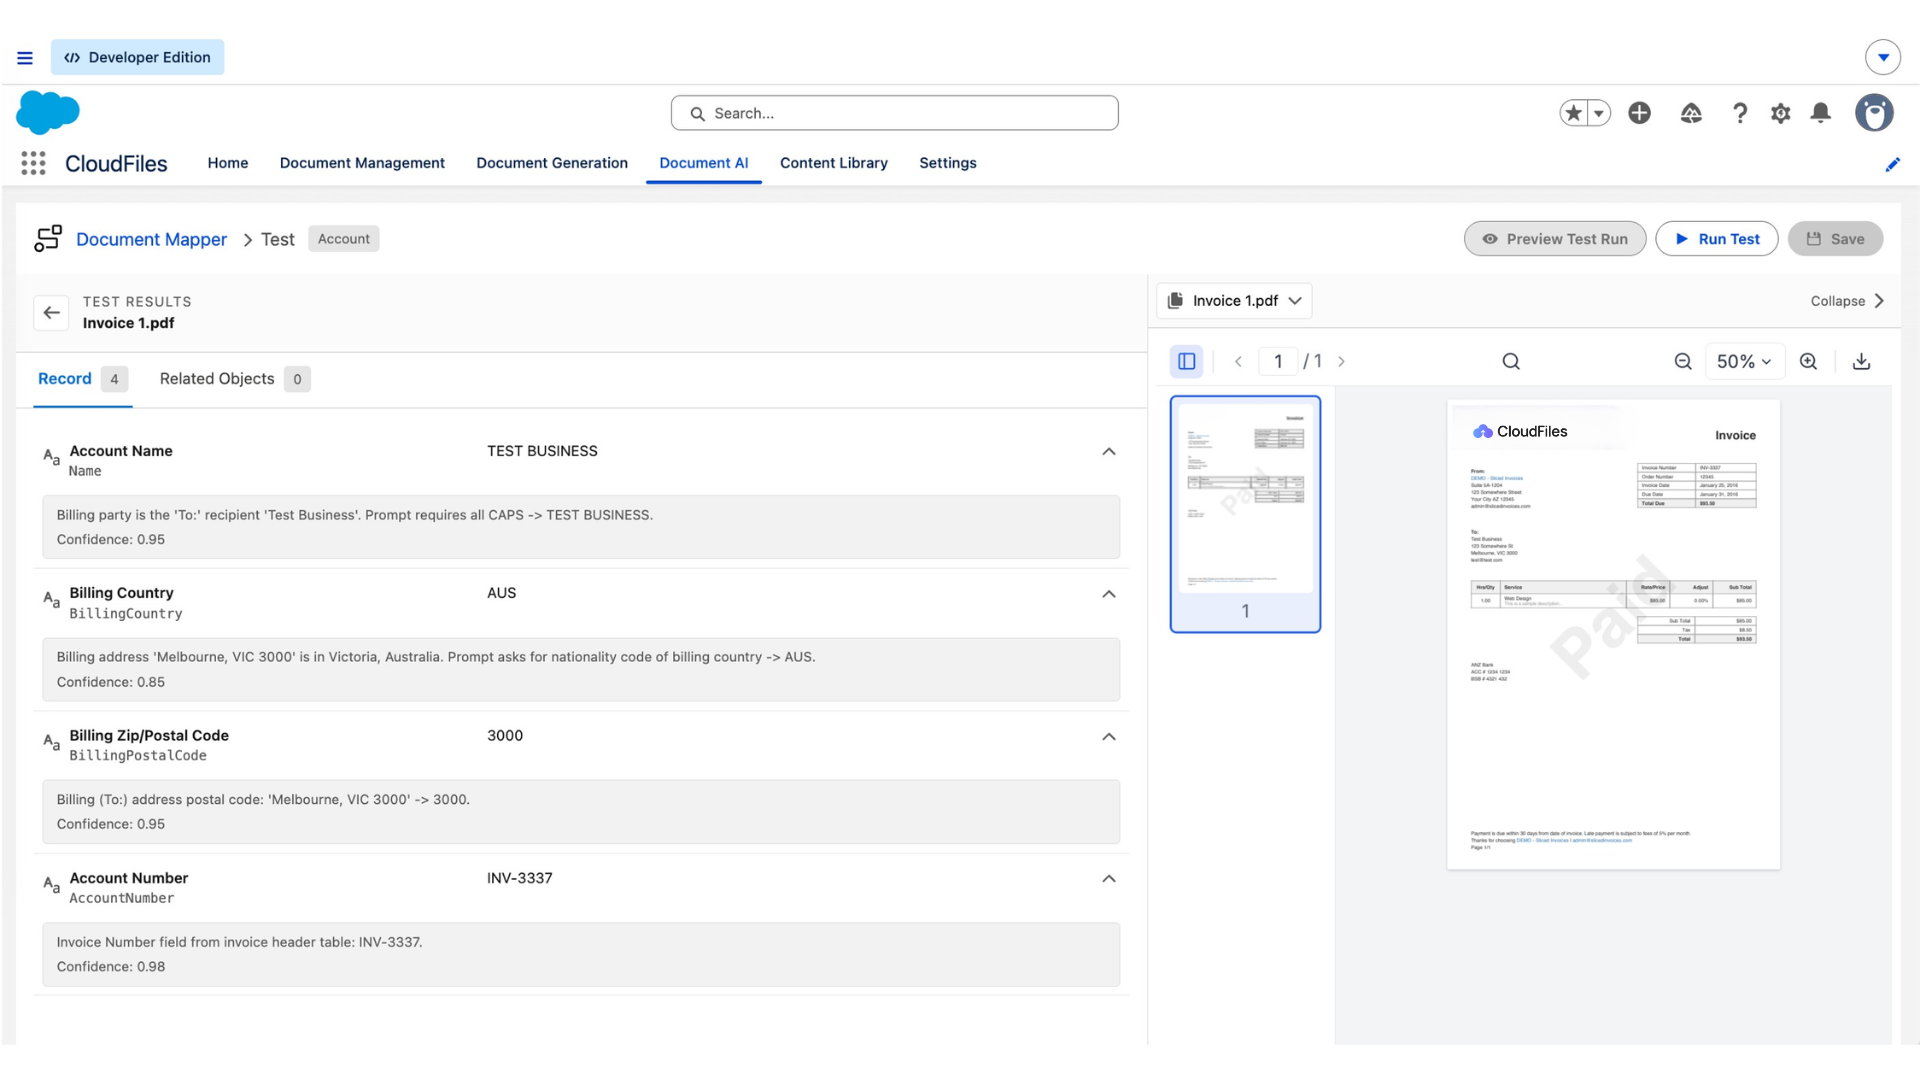Collapse the Account Name field details
The image size is (1920, 1080).
coord(1109,452)
